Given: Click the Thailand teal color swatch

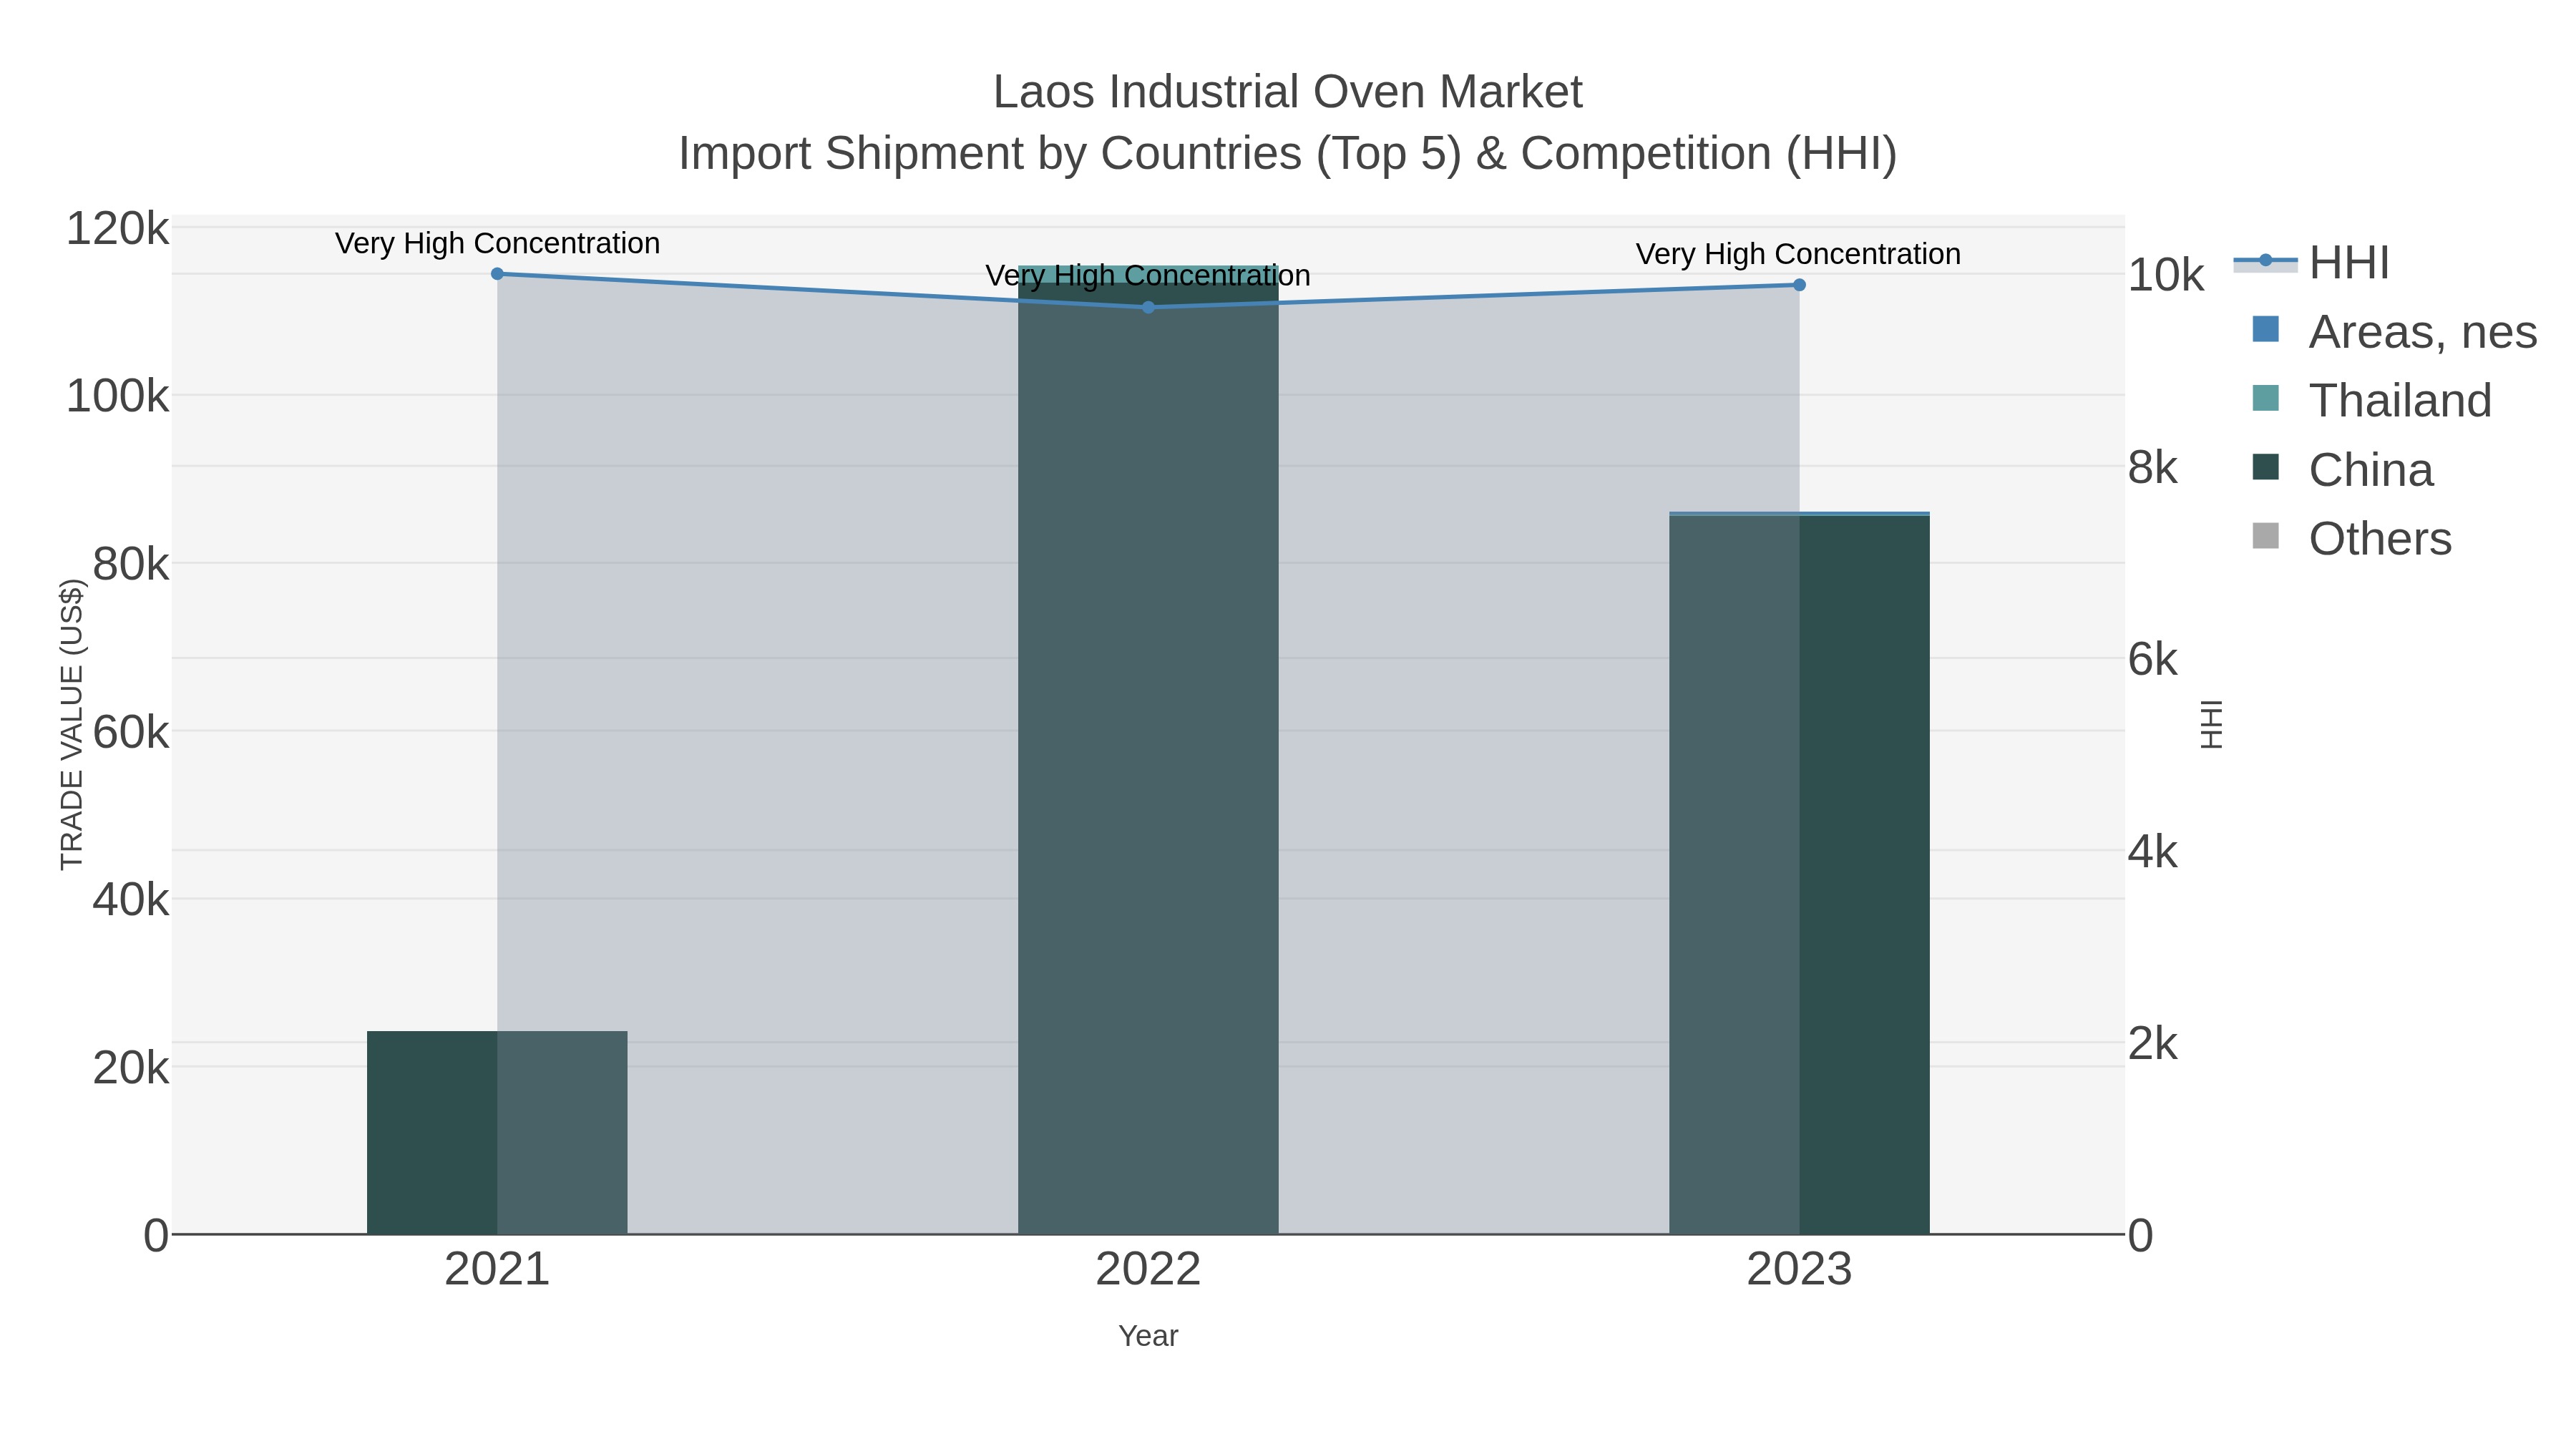Looking at the screenshot, I should (2266, 398).
